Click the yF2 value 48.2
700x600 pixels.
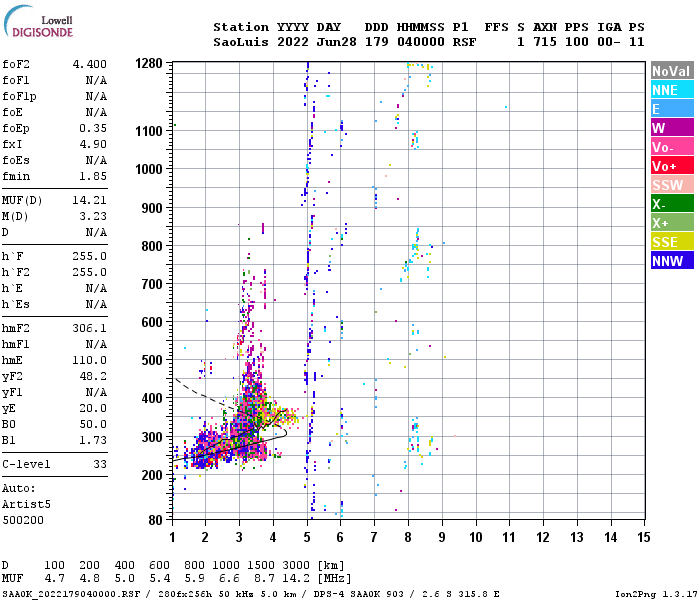click(x=93, y=376)
